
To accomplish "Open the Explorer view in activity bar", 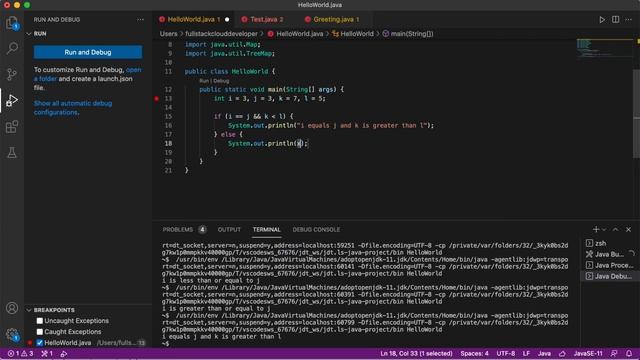I will [x=12, y=22].
